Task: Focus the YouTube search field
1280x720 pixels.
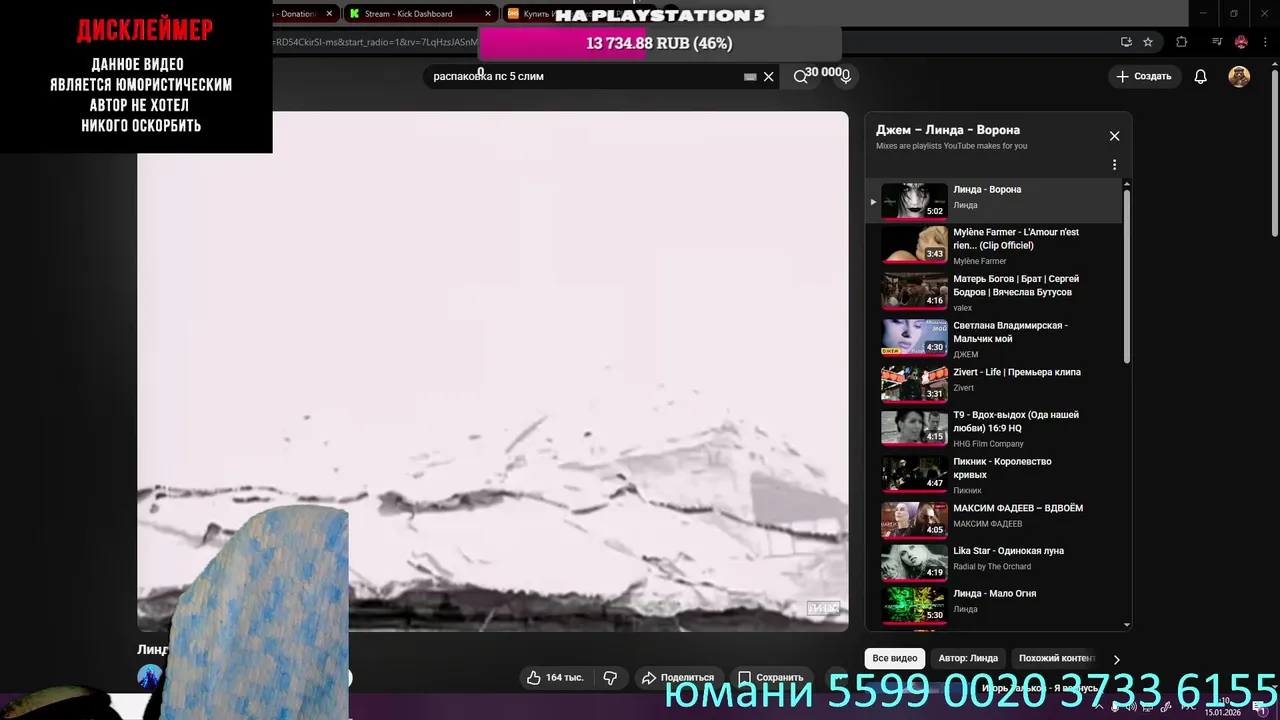Action: click(585, 76)
